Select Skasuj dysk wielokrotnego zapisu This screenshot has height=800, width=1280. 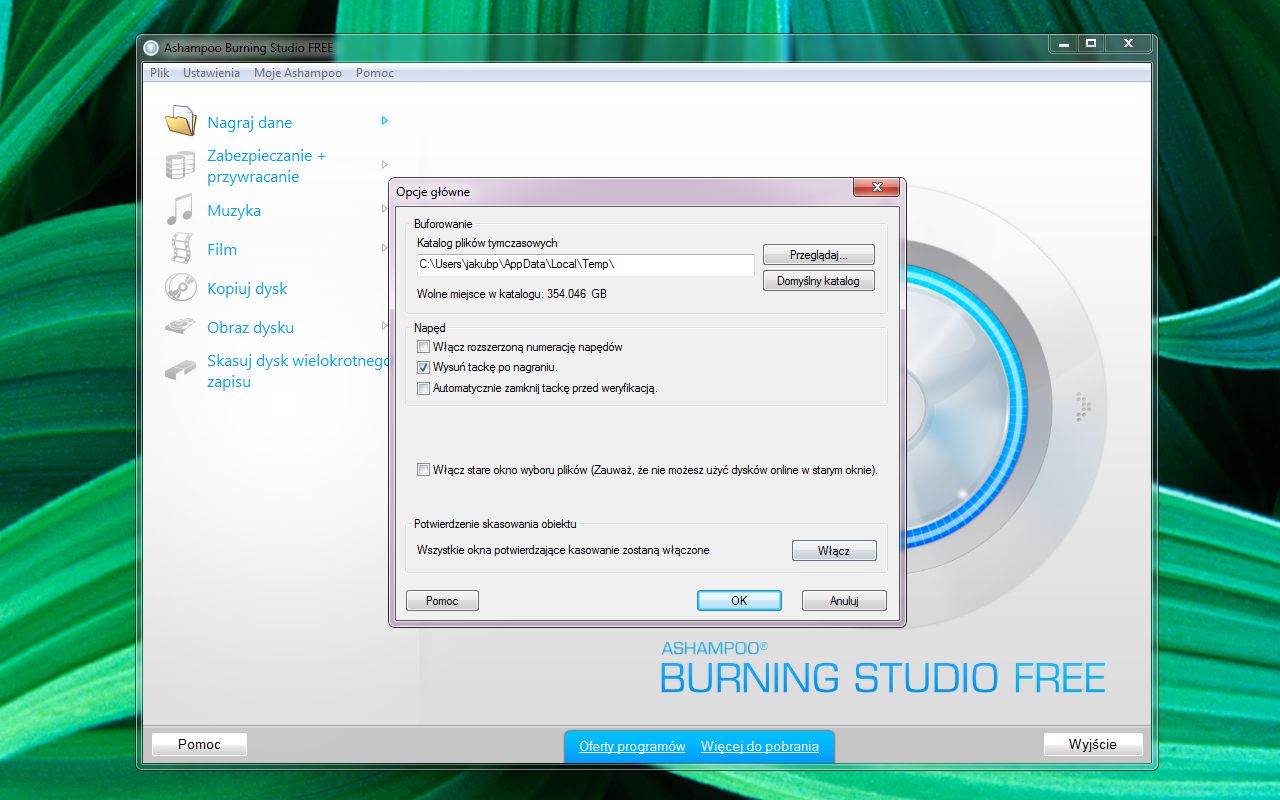pos(297,371)
